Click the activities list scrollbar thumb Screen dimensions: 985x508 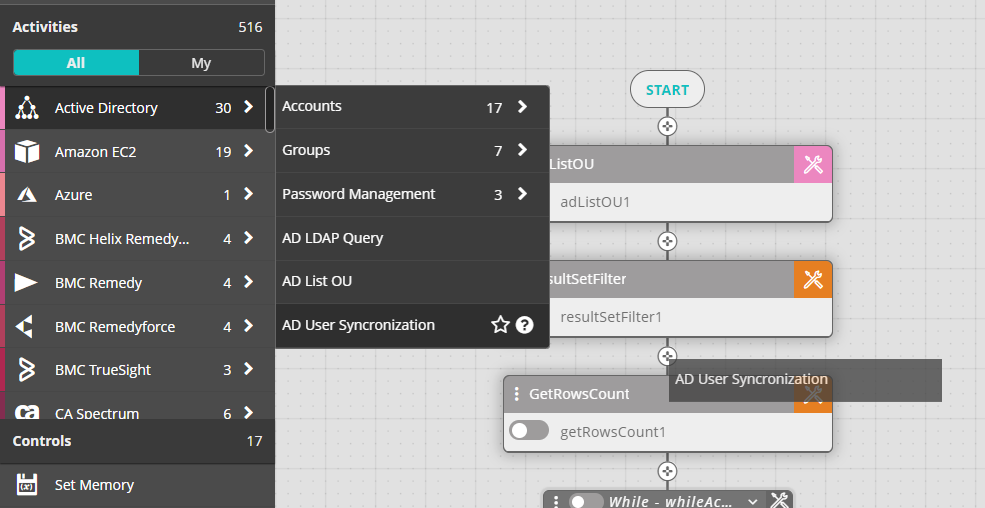click(x=269, y=109)
